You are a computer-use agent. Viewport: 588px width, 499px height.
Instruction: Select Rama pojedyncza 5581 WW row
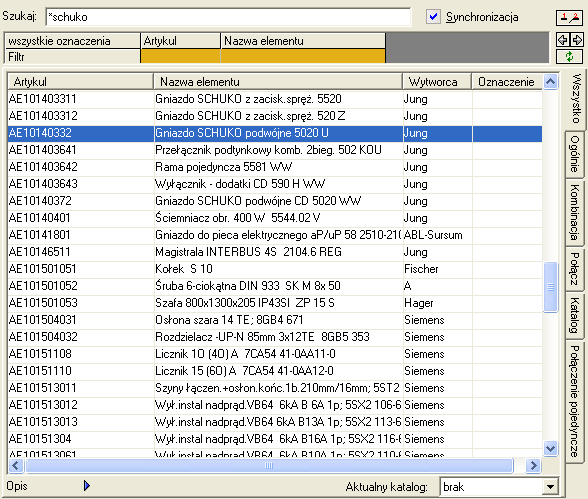point(275,167)
